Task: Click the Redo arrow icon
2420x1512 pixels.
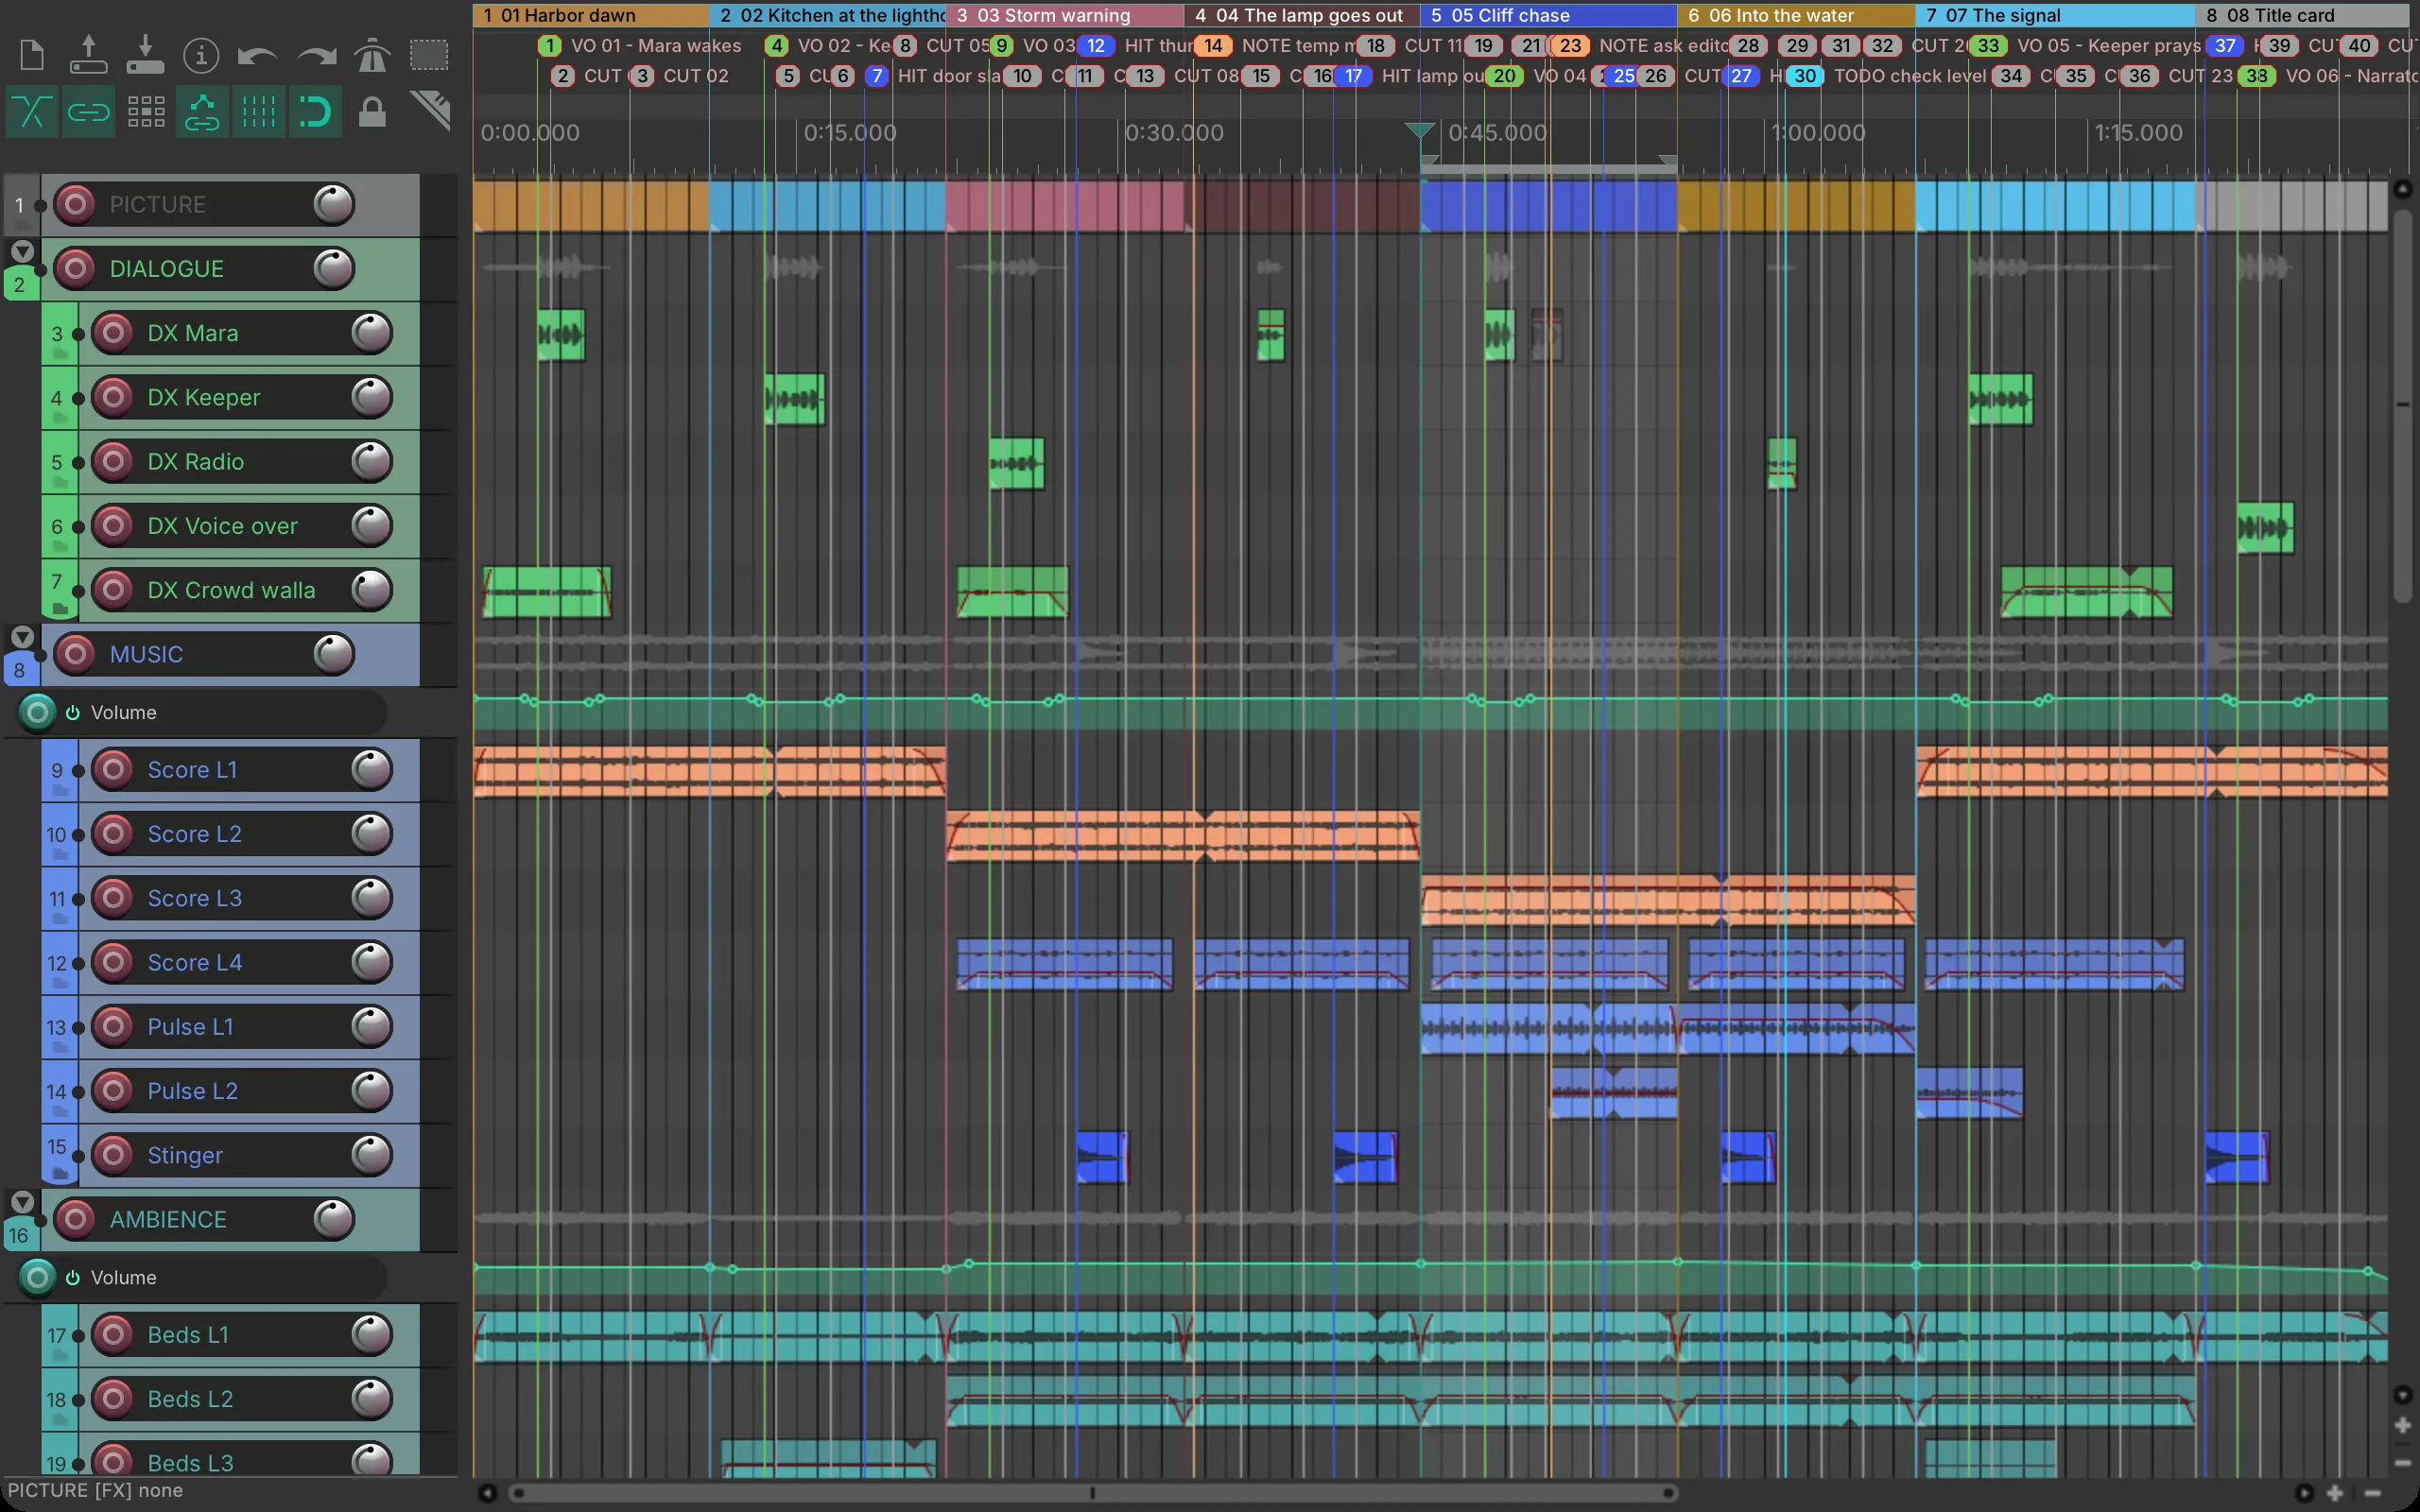Action: 316,55
